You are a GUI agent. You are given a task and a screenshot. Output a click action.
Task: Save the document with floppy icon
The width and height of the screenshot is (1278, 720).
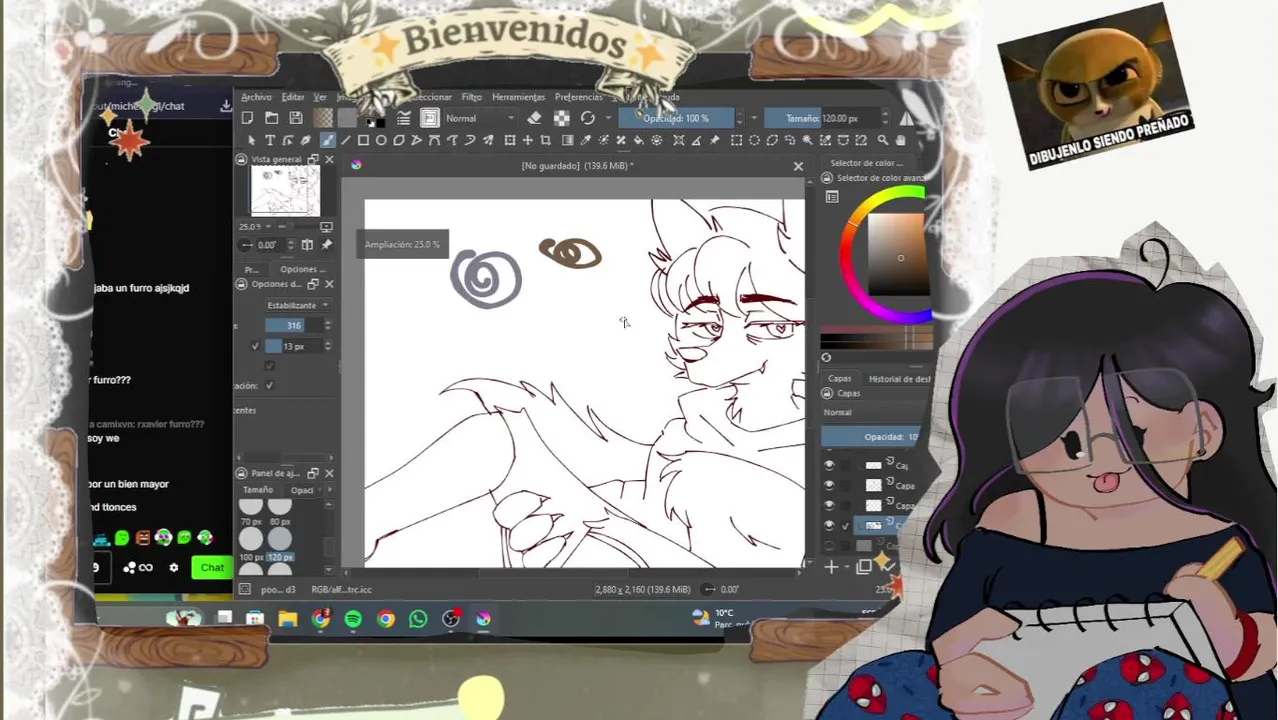tap(296, 118)
